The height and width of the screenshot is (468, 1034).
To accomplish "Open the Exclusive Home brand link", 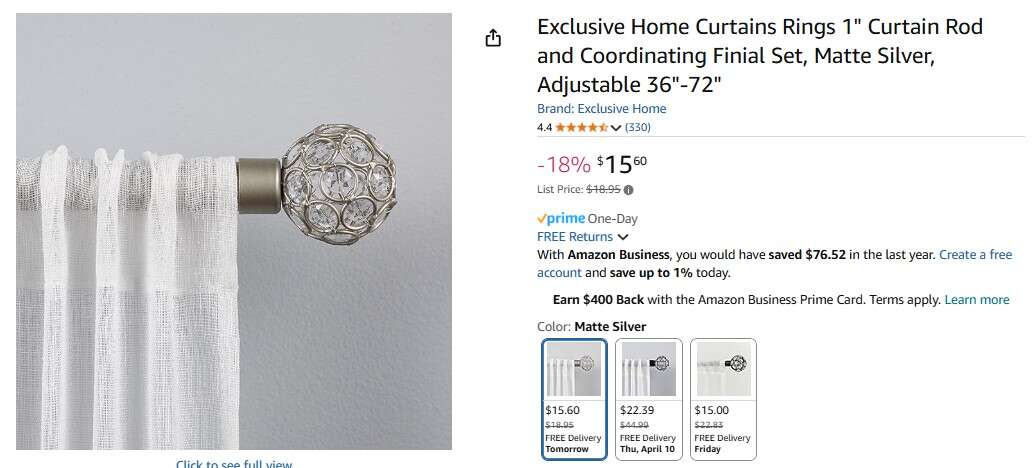I will coord(601,109).
